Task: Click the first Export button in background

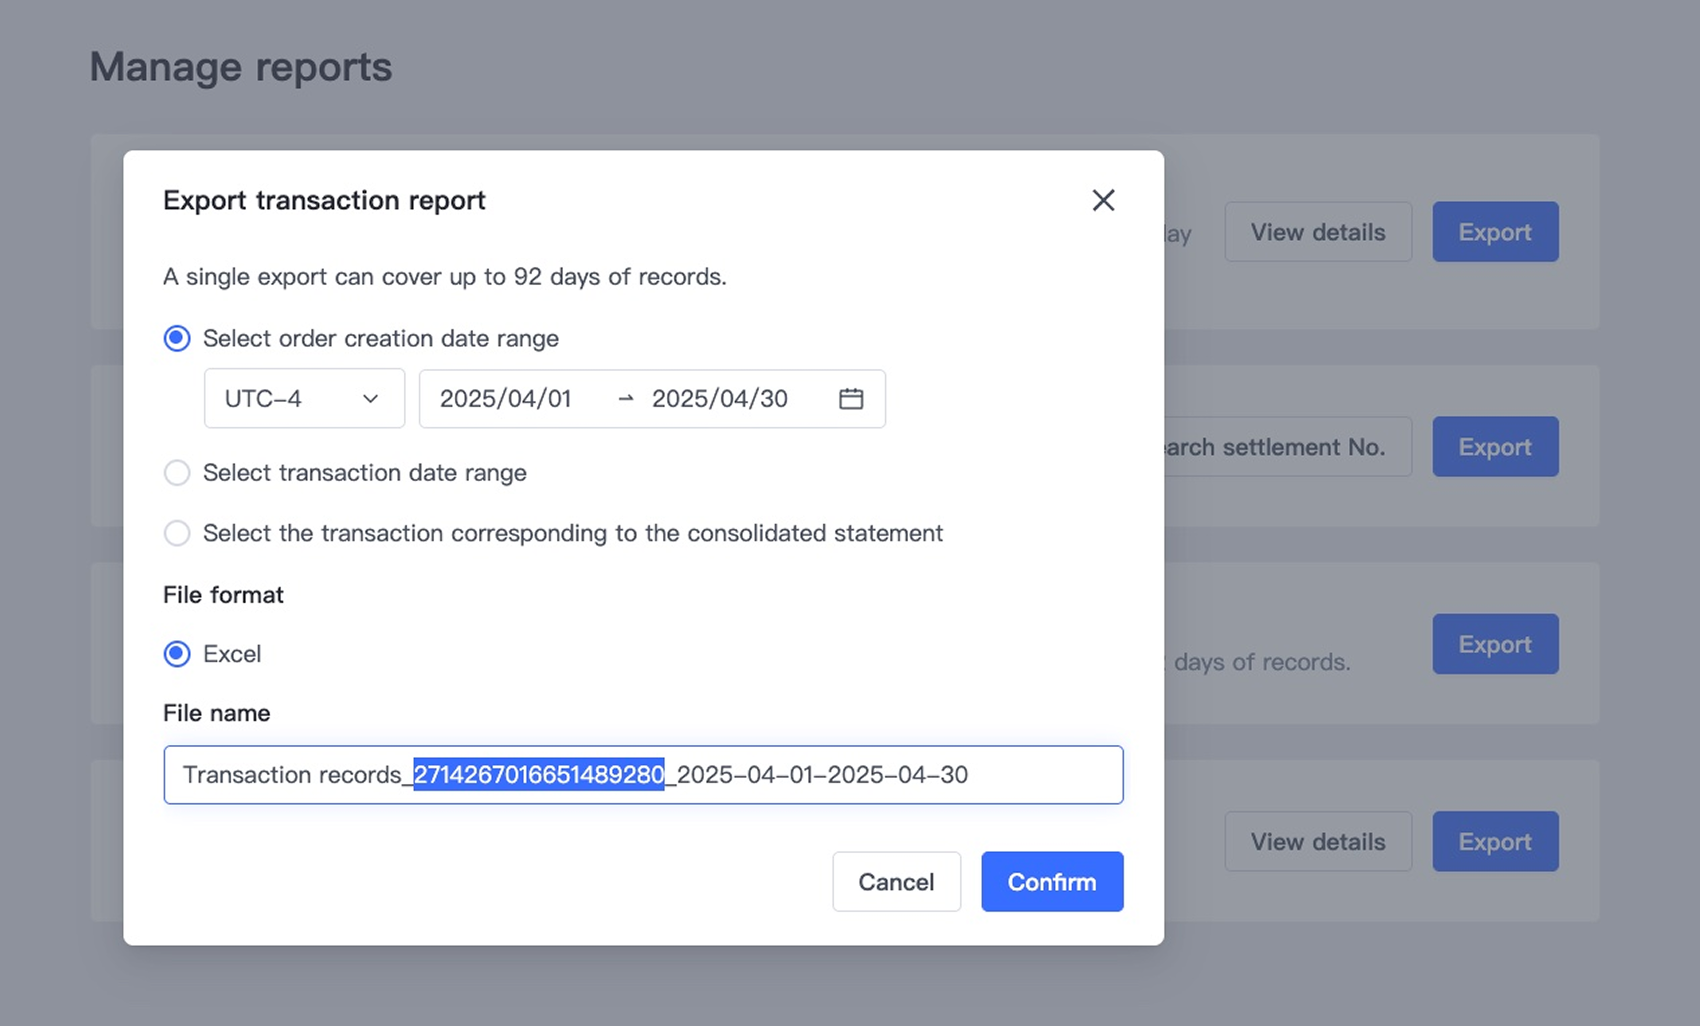Action: pyautogui.click(x=1495, y=232)
